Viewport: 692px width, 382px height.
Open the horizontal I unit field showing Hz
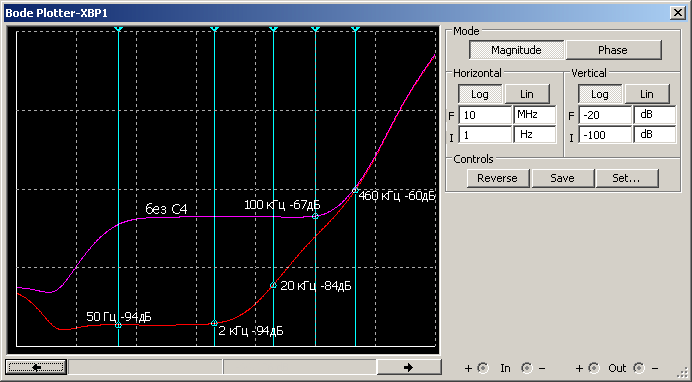coord(534,135)
